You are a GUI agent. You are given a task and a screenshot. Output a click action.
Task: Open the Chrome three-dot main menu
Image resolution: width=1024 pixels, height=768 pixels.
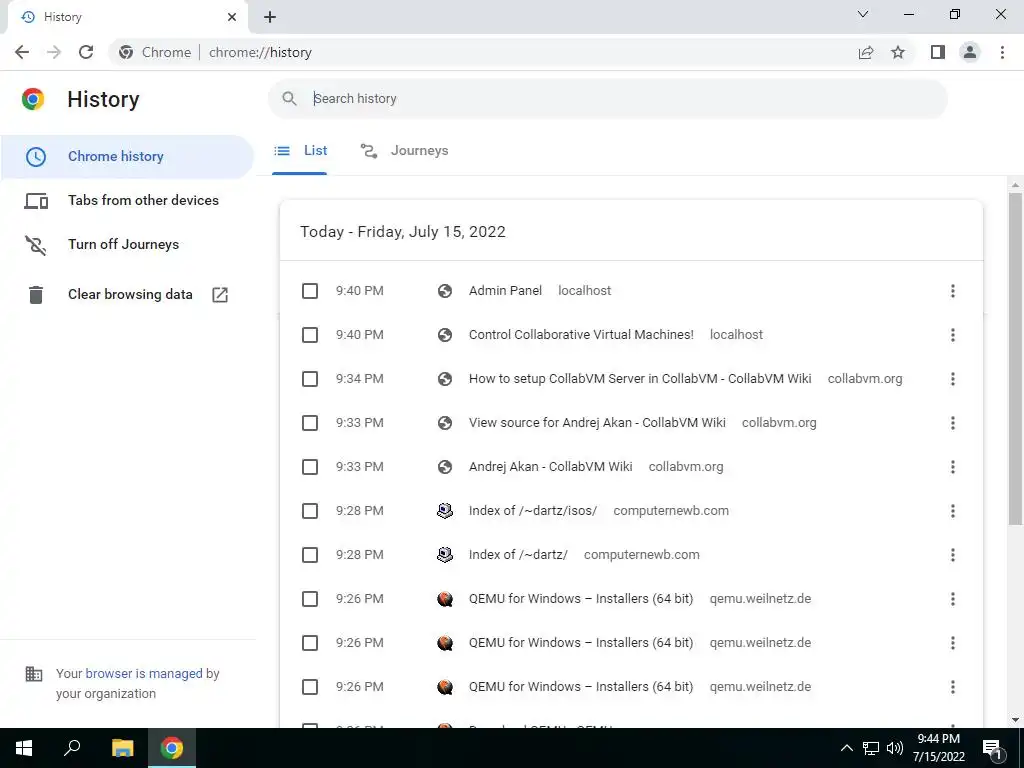click(x=1002, y=52)
